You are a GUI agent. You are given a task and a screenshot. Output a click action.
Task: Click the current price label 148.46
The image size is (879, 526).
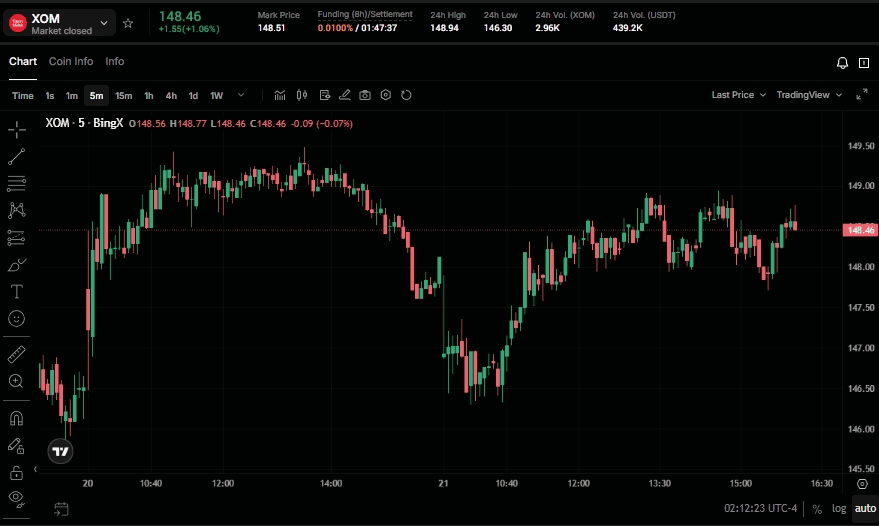pos(860,230)
